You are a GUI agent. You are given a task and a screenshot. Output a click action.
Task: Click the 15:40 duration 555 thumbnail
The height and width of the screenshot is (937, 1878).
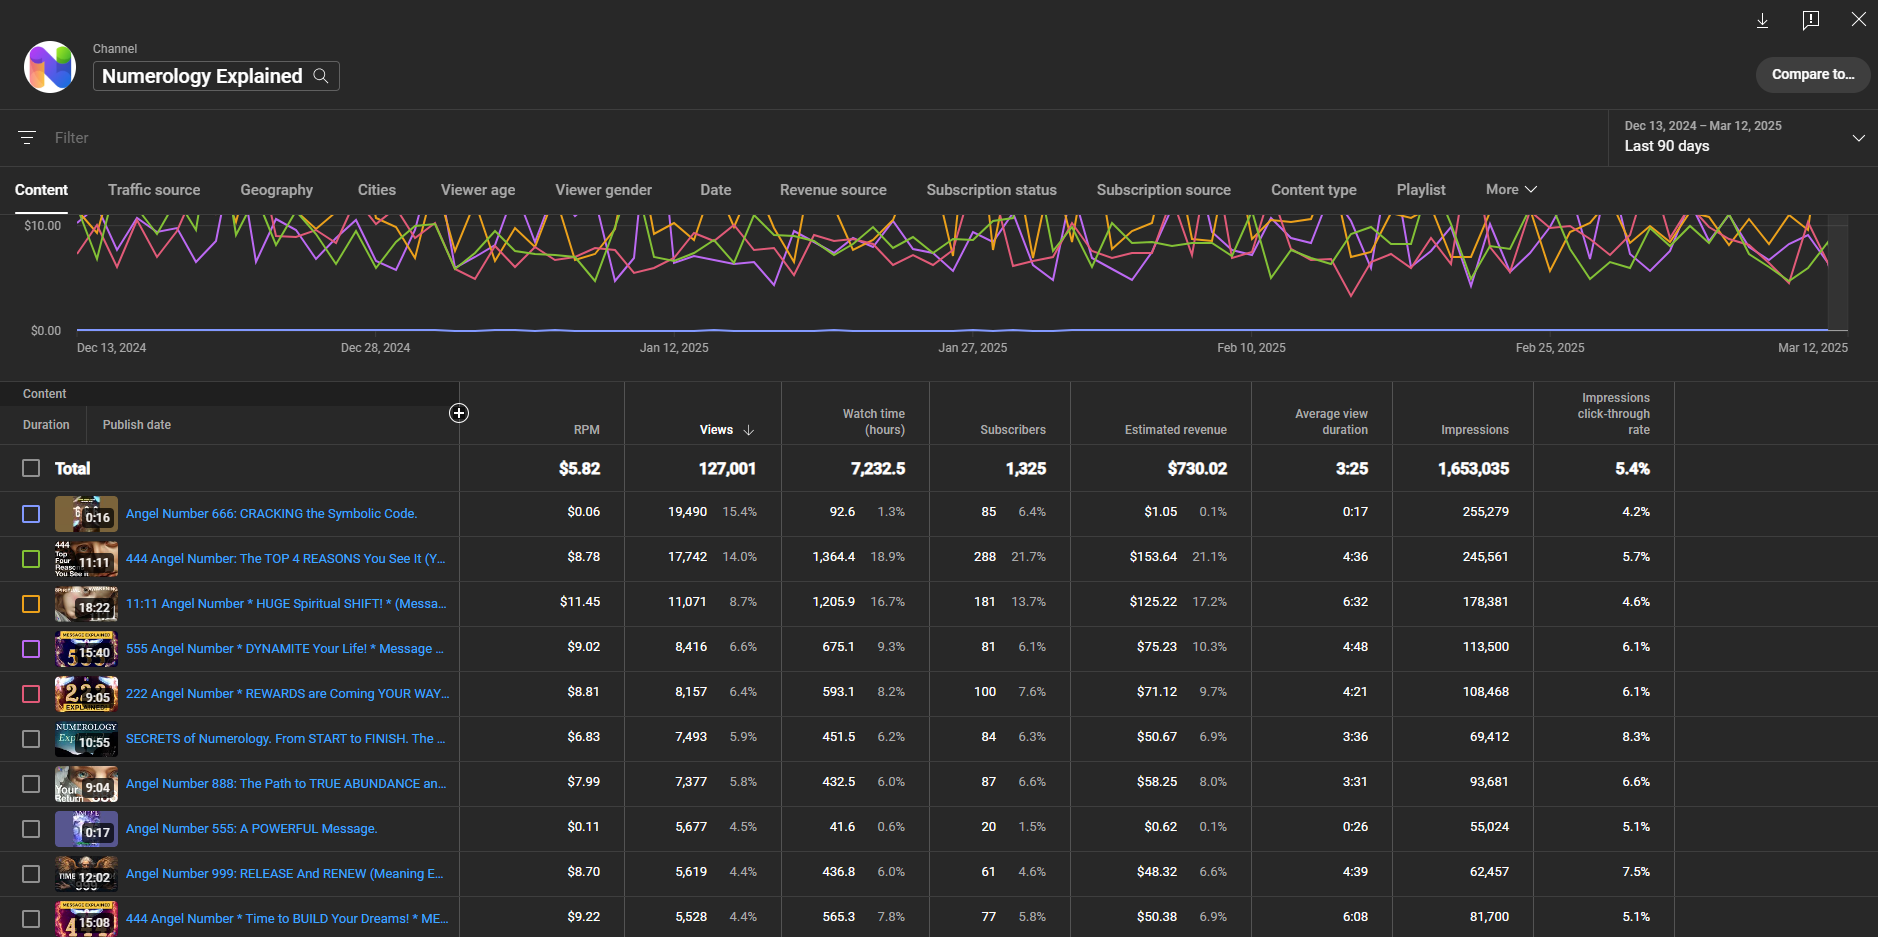click(86, 649)
